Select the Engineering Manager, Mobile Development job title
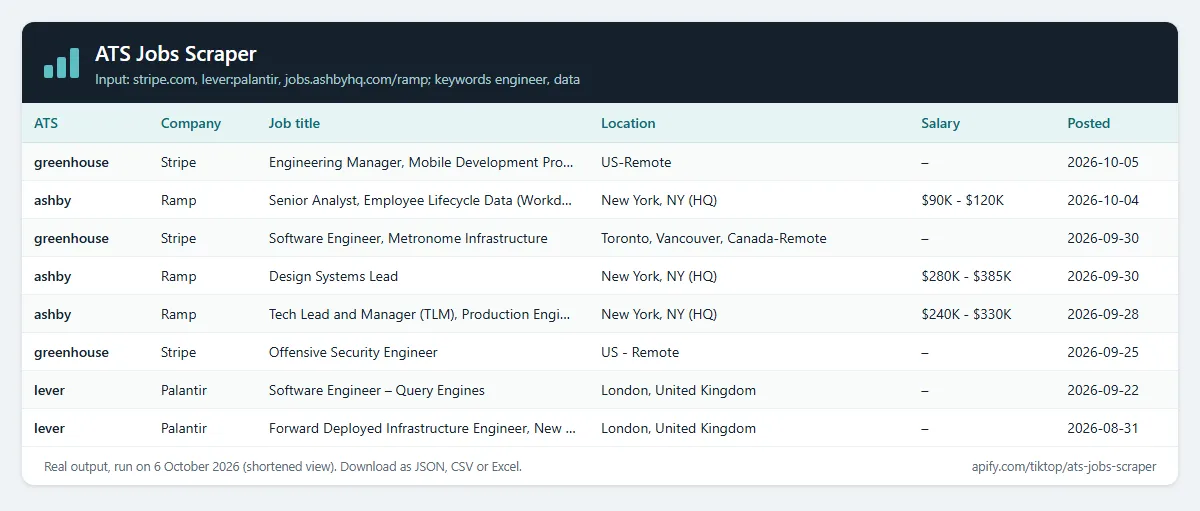The width and height of the screenshot is (1200, 511). click(422, 161)
